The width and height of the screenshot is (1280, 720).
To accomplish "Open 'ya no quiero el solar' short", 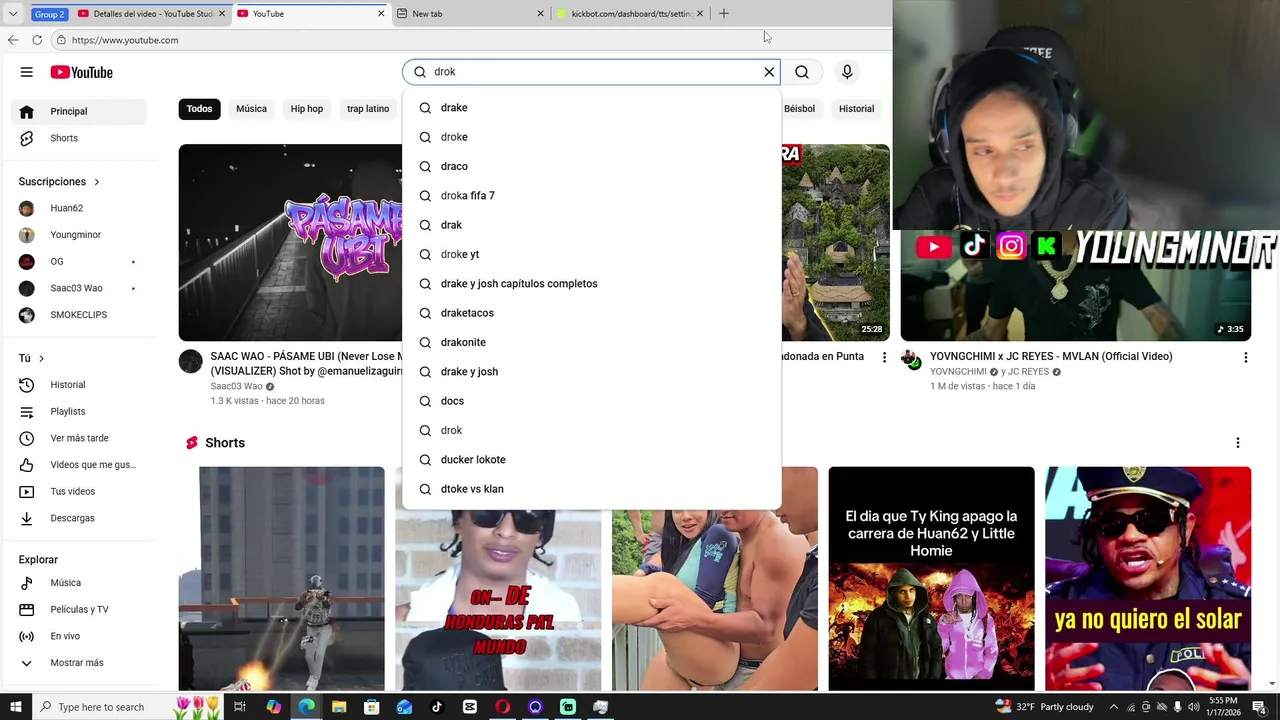I will 1148,578.
